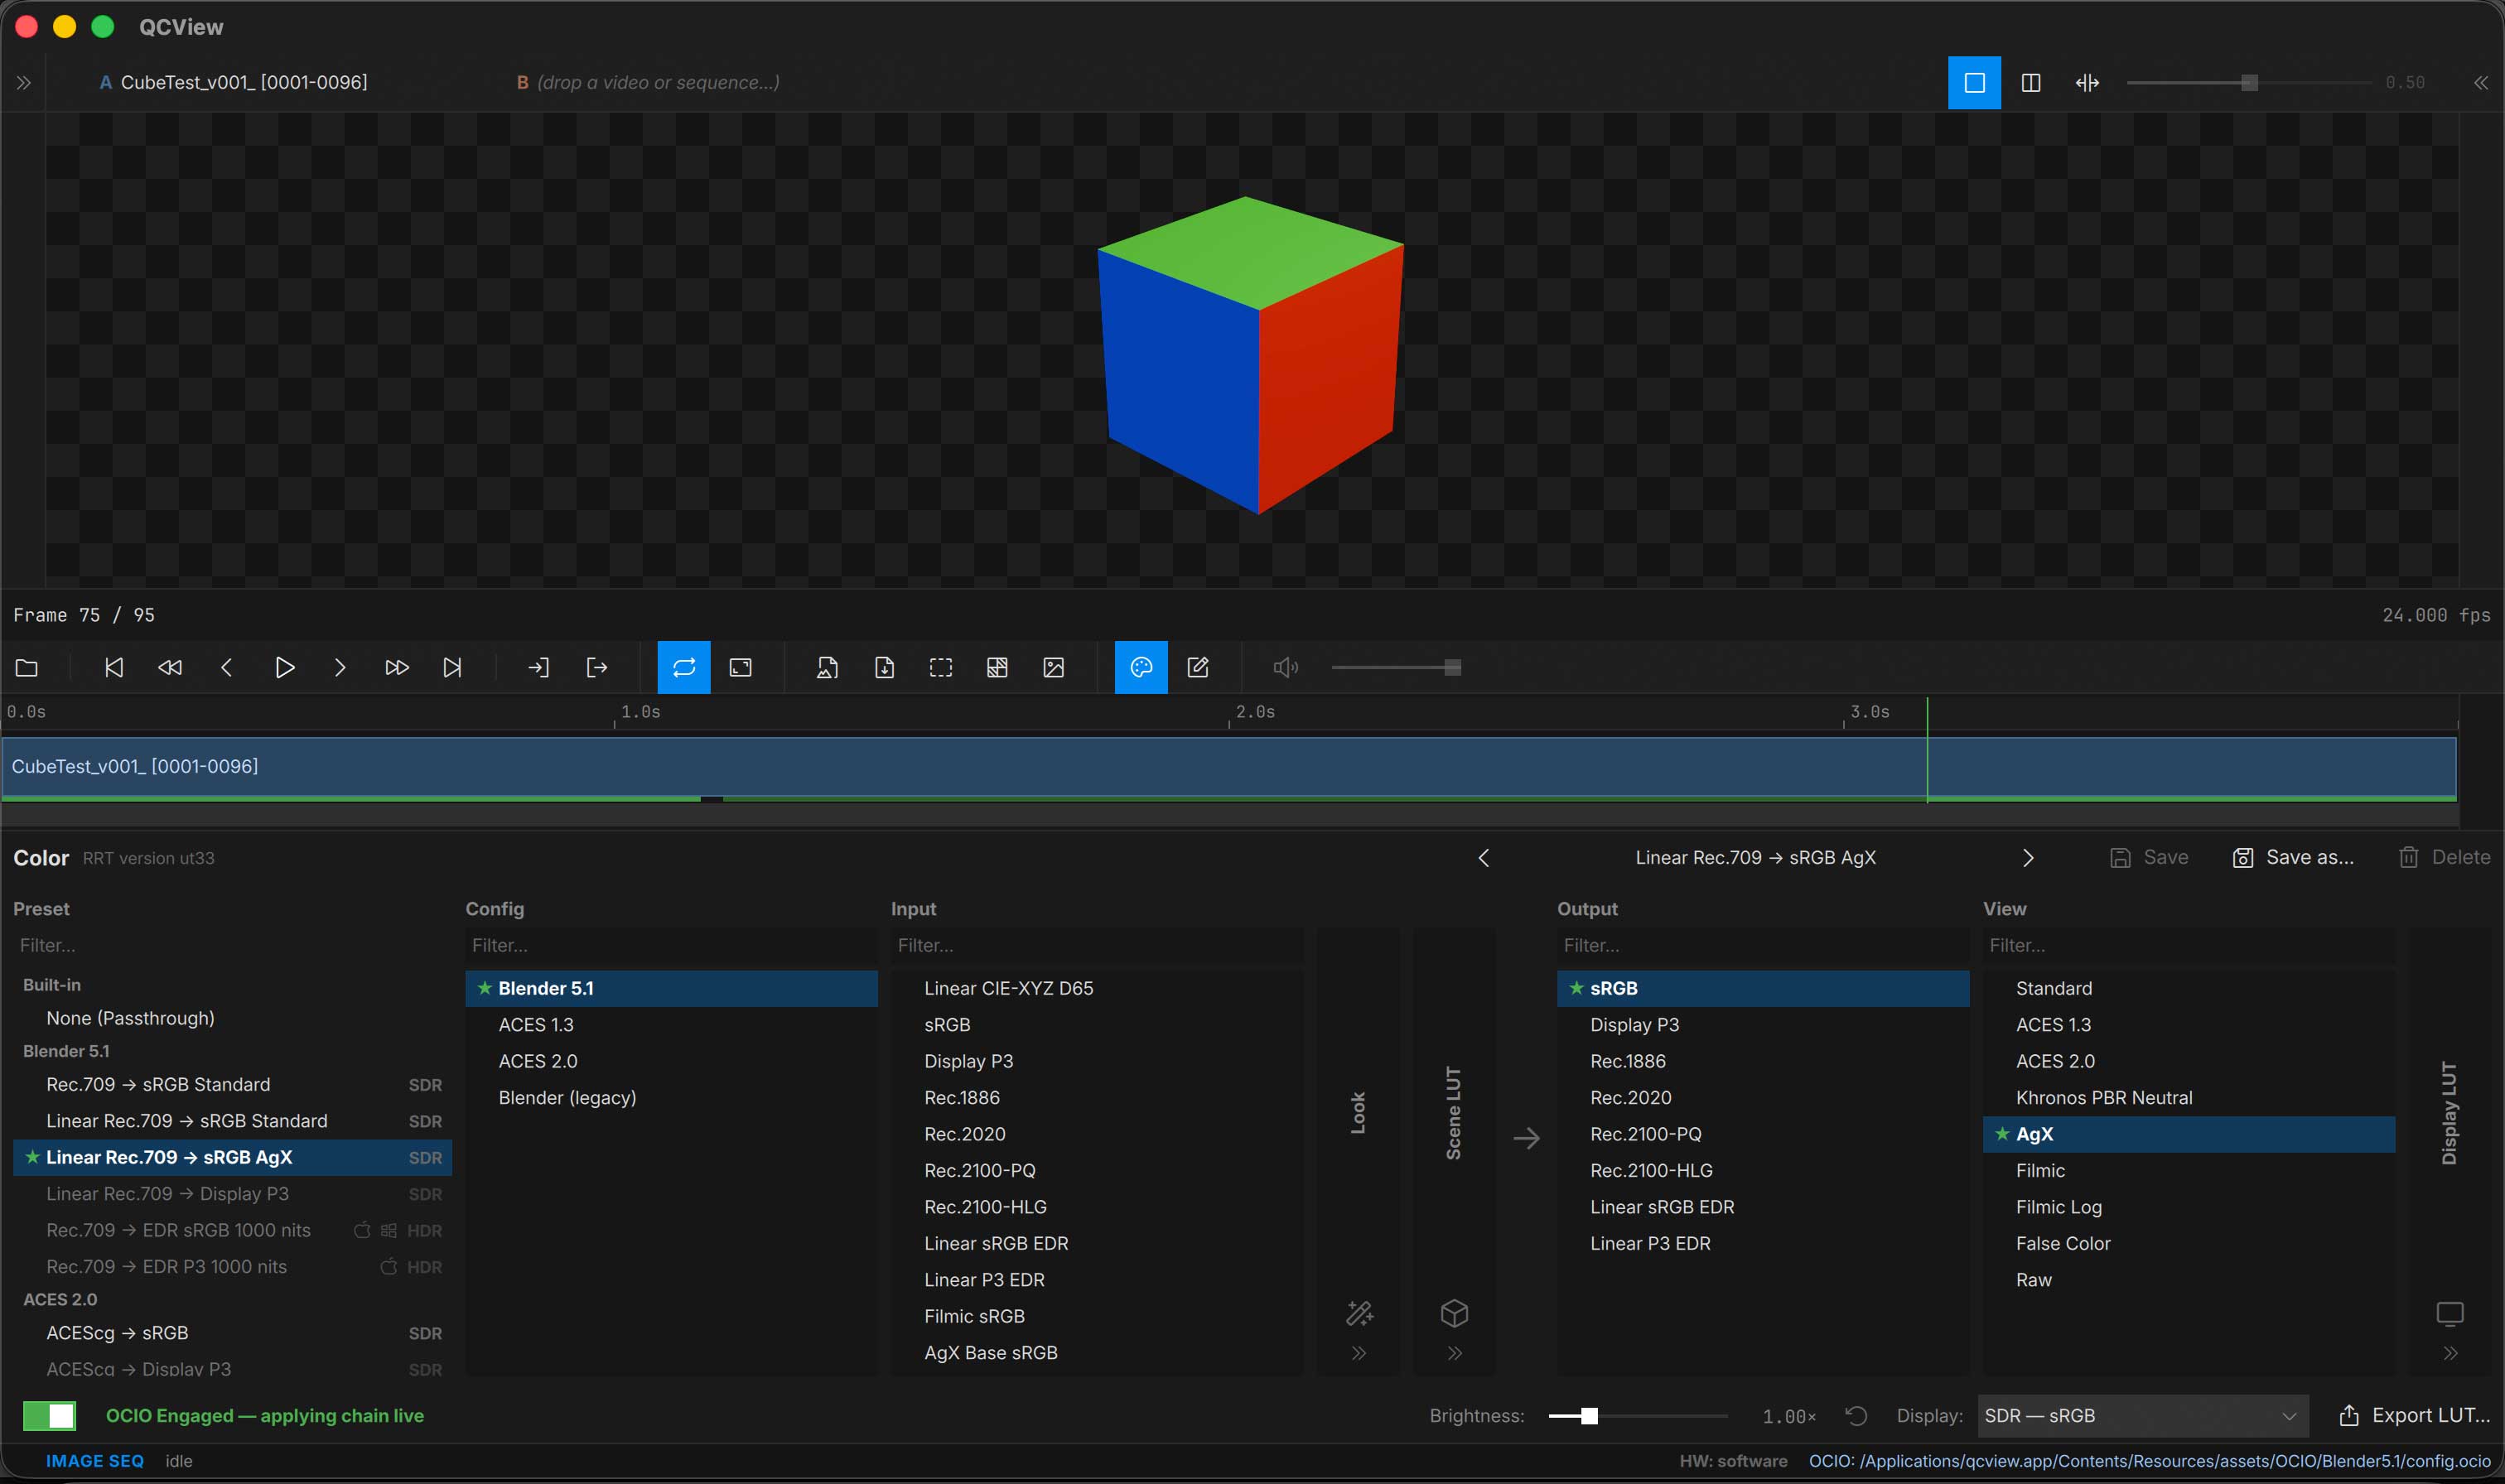2505x1484 pixels.
Task: Select ACEScg → sRGB preset
Action: coord(232,1333)
